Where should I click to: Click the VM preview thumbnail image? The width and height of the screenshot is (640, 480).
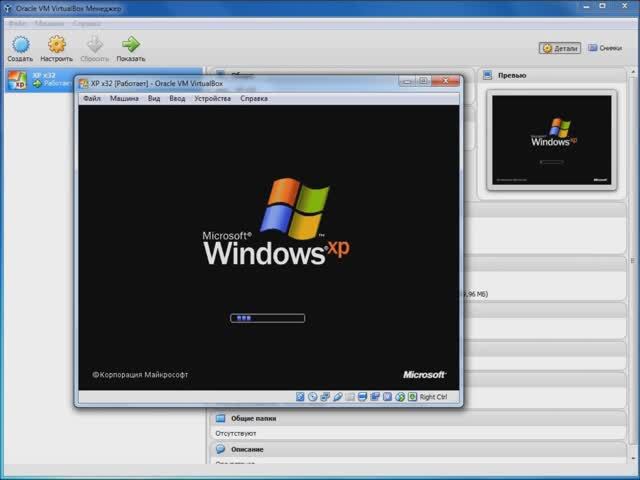tap(552, 140)
